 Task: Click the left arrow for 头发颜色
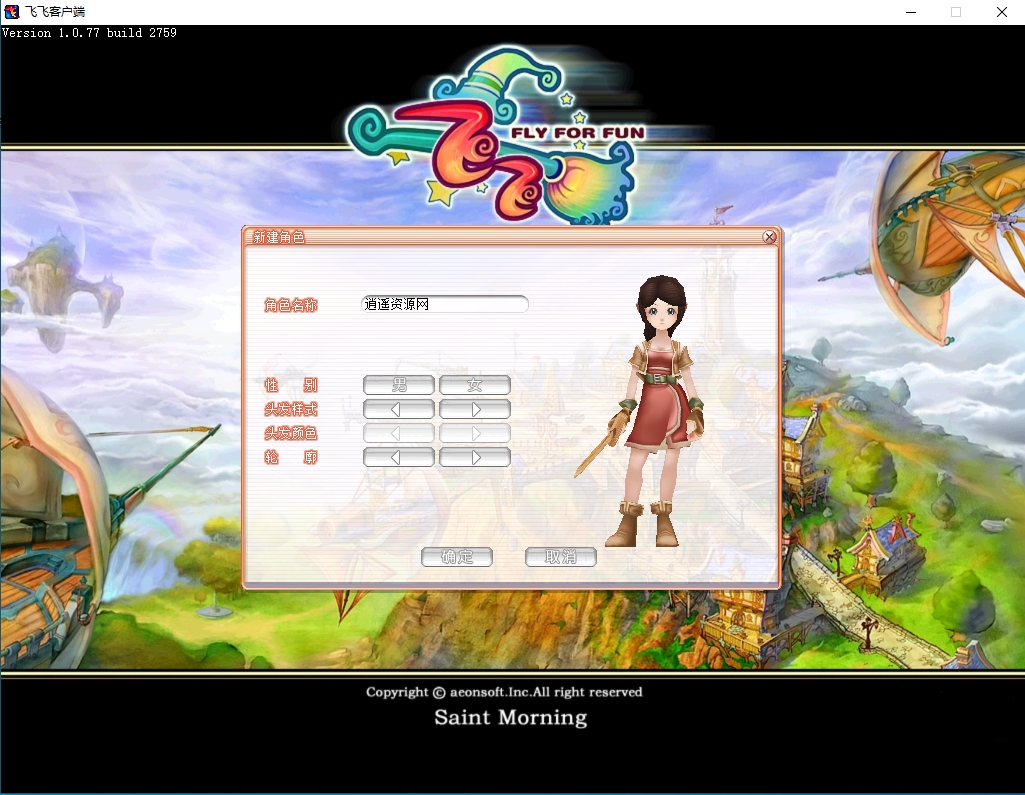tap(399, 433)
